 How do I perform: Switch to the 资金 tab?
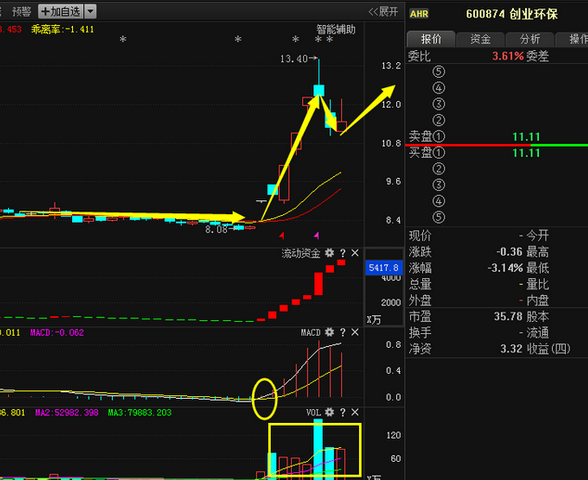coord(480,39)
